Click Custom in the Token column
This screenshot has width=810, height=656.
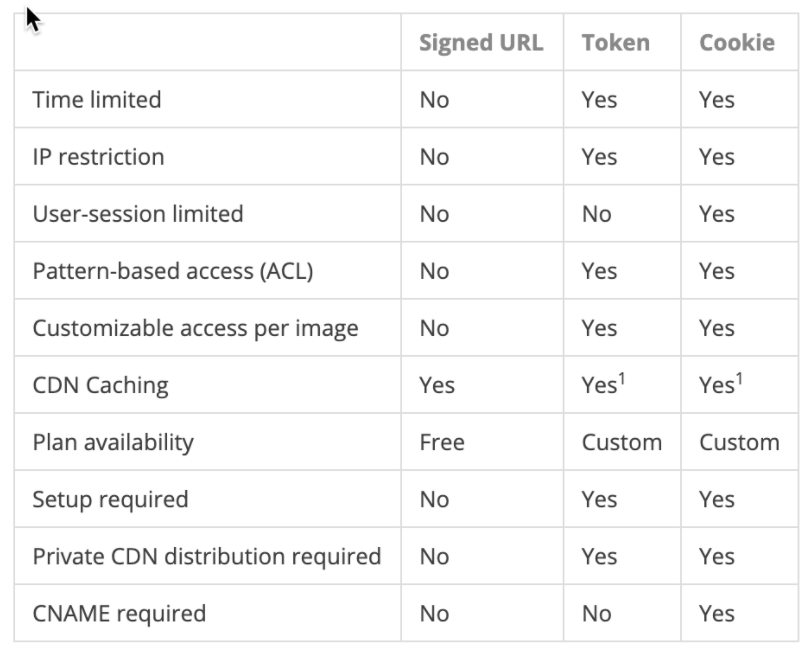click(x=621, y=442)
